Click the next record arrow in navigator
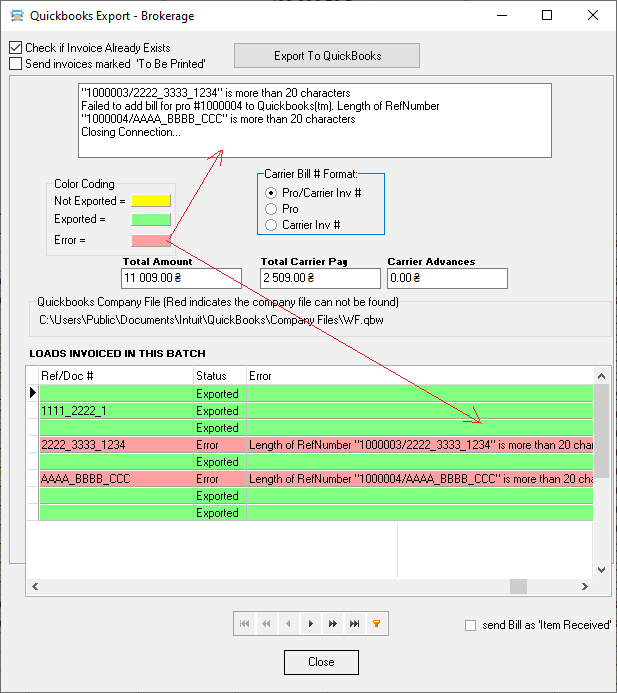This screenshot has width=617, height=693. [x=310, y=624]
